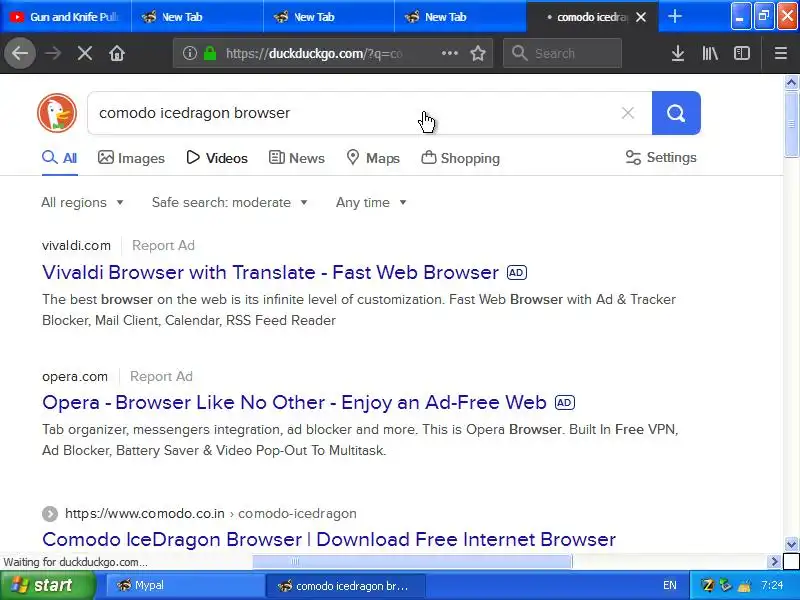Image resolution: width=800 pixels, height=600 pixels.
Task: Select comodo icedragon taskbar window button
Action: 345,585
